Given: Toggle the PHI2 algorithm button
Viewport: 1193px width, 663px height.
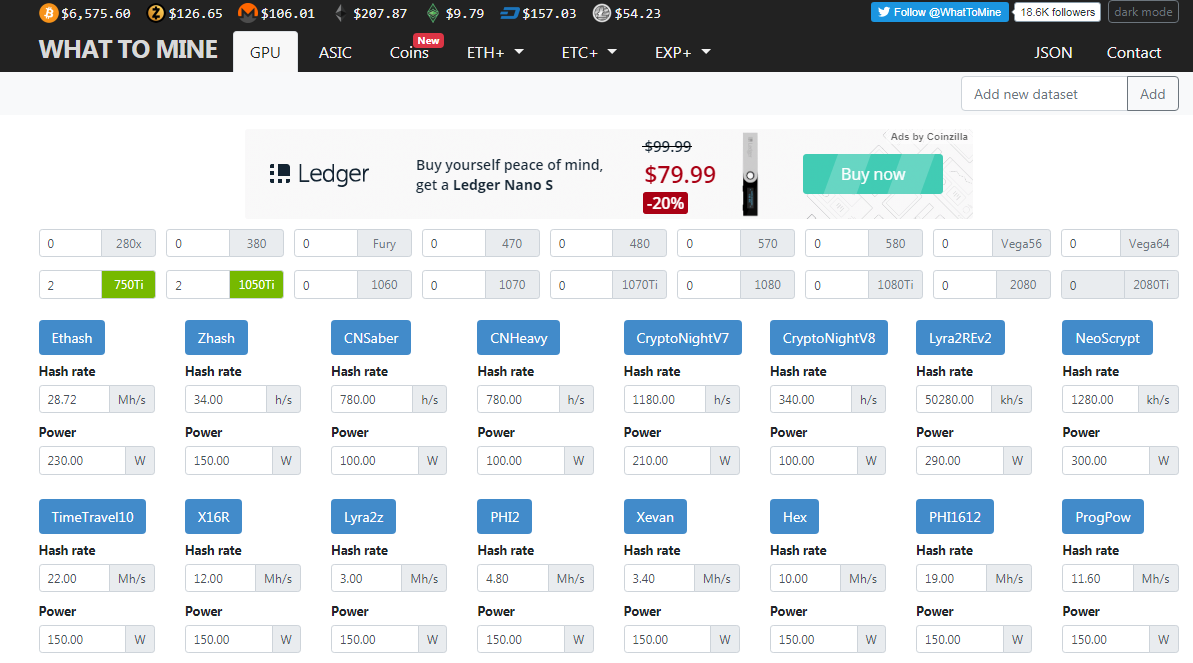Looking at the screenshot, I should 504,517.
